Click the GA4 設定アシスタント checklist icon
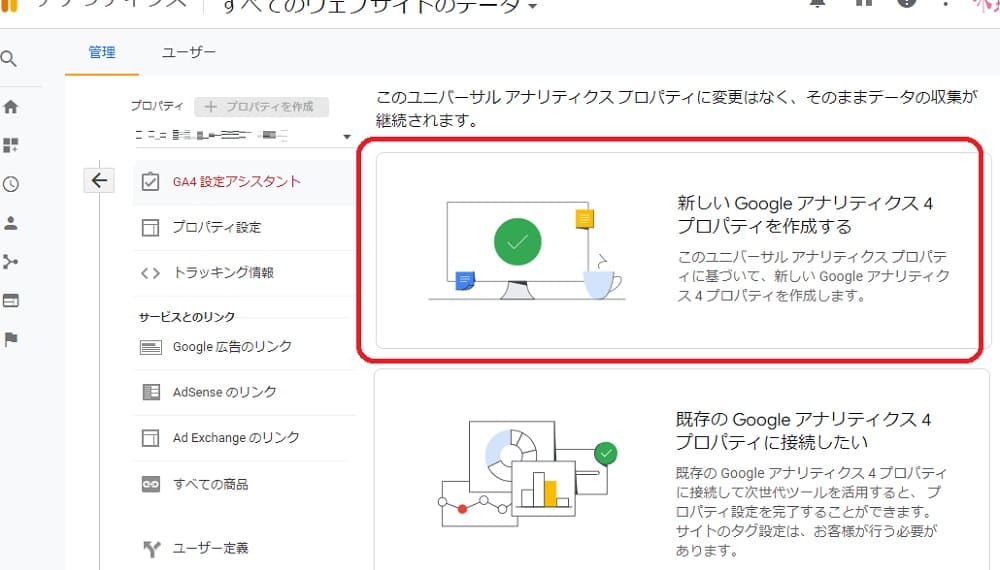 pos(150,182)
